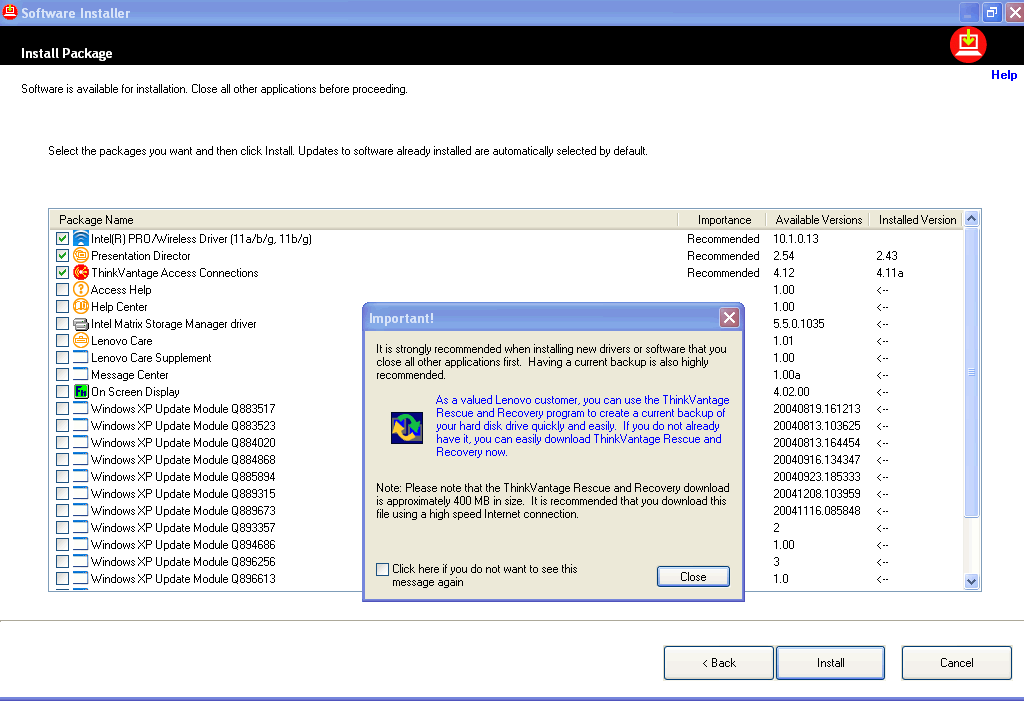Check the Lenovo Care package

tap(63, 340)
